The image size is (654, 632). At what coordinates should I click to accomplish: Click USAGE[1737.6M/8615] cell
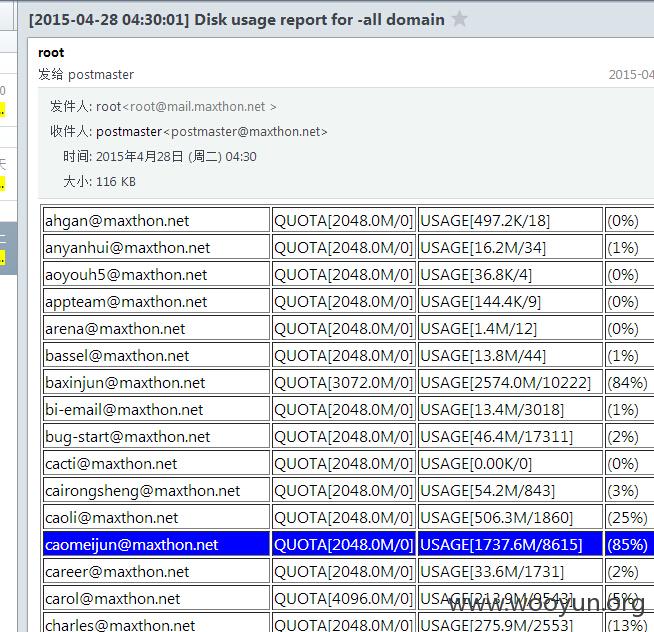tap(511, 544)
